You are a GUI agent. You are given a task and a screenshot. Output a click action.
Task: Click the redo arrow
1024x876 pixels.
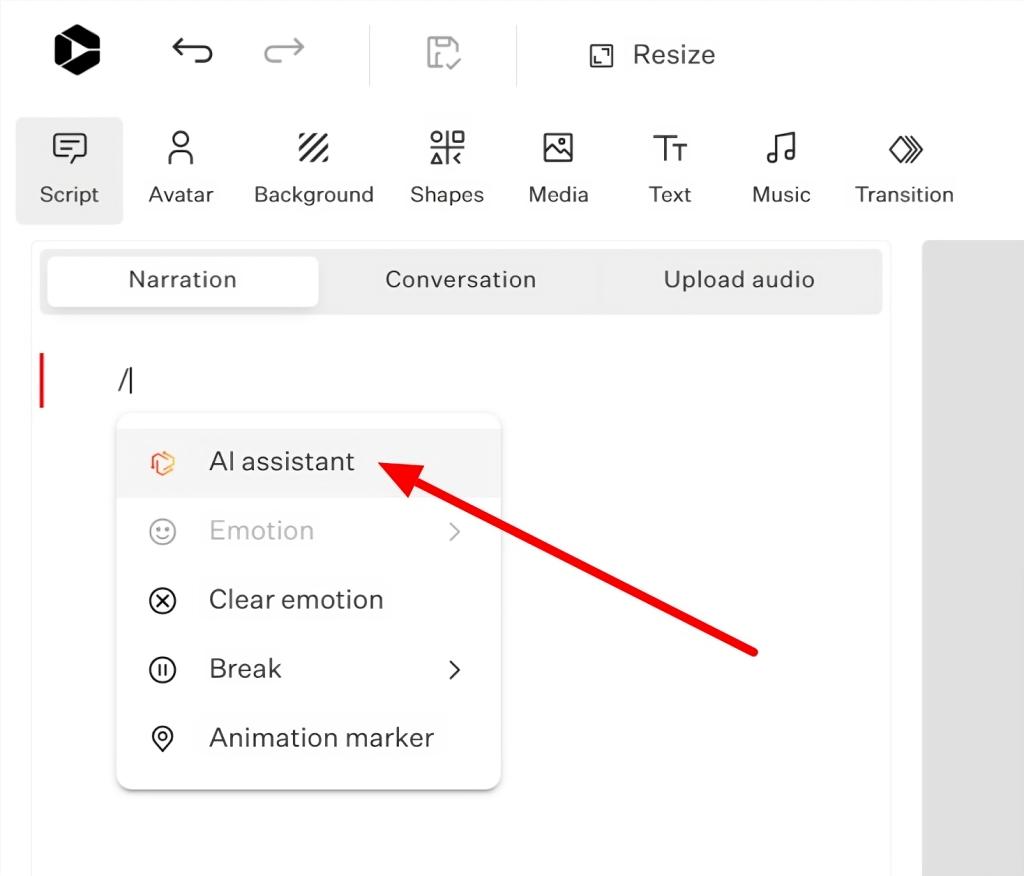284,50
